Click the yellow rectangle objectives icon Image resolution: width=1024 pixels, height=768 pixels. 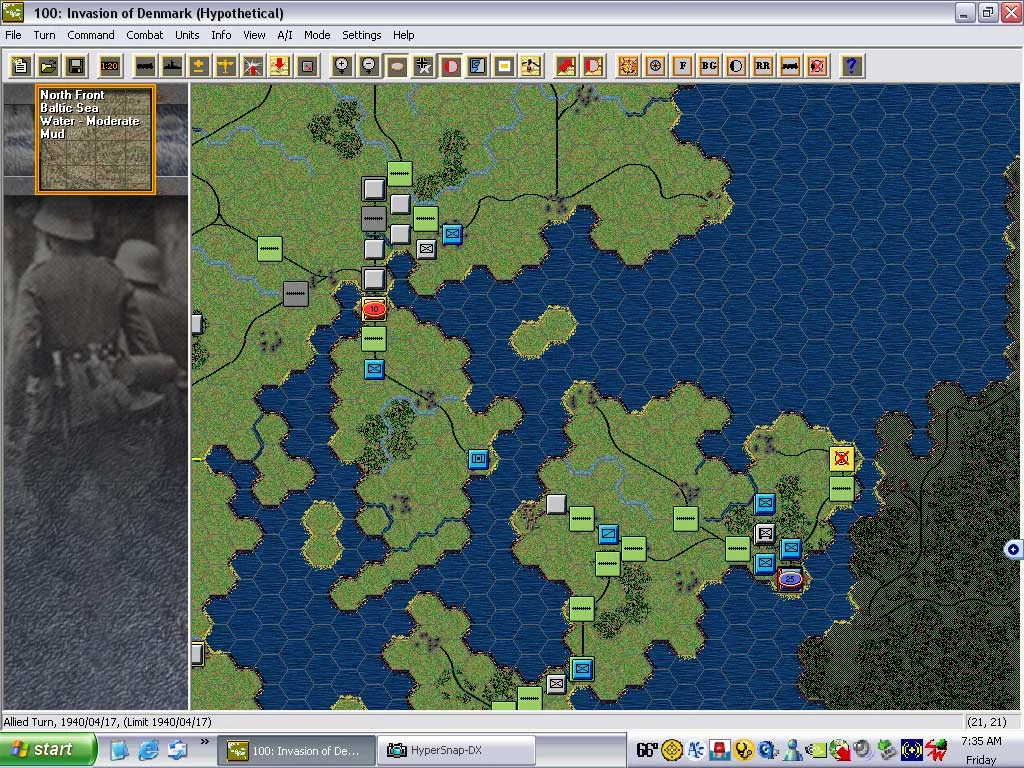point(504,66)
